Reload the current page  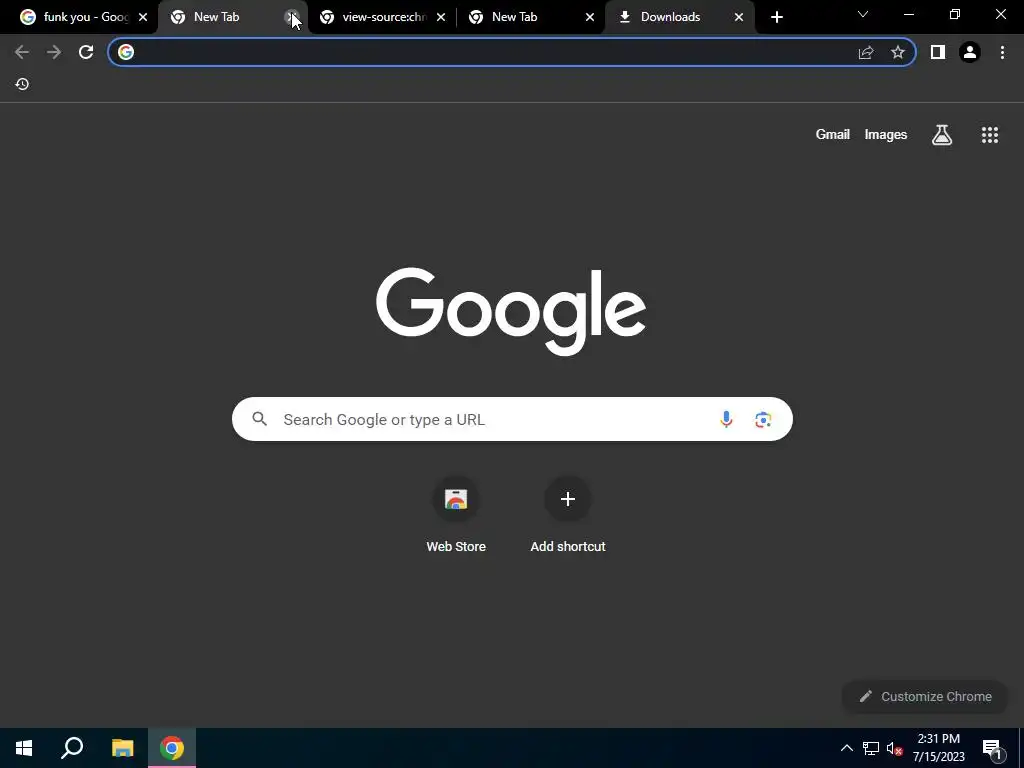[x=86, y=52]
